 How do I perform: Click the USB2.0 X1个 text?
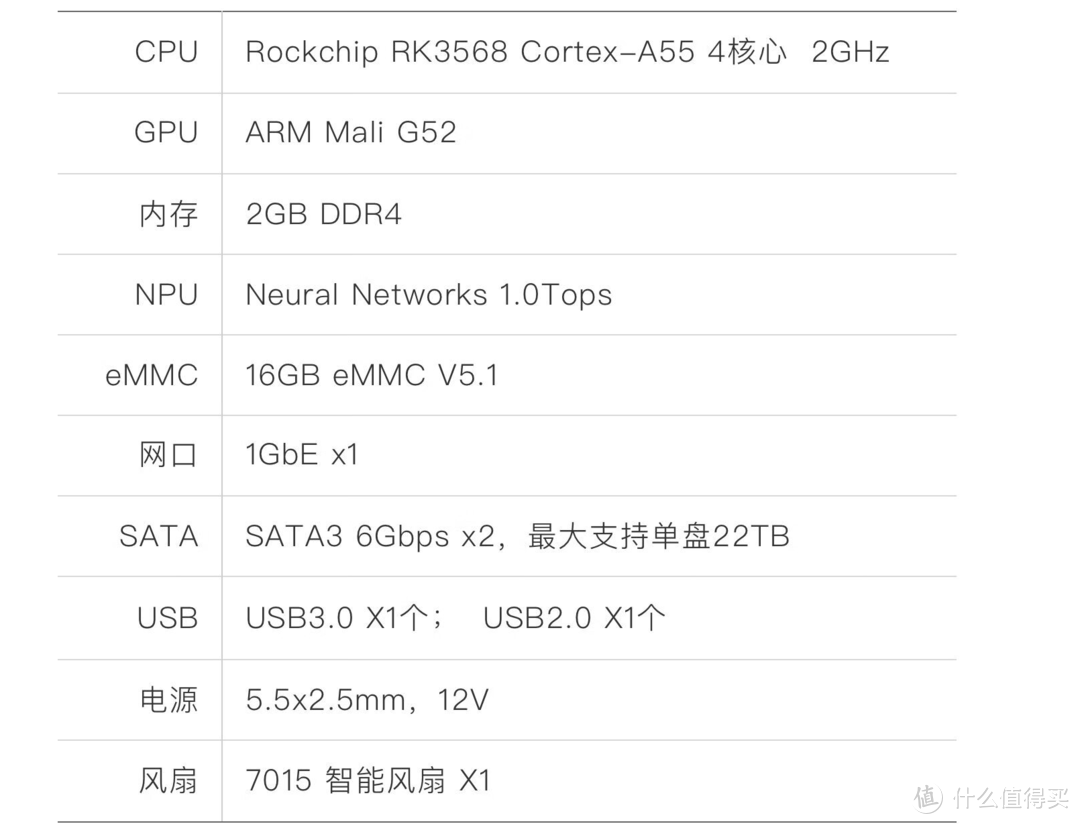574,618
